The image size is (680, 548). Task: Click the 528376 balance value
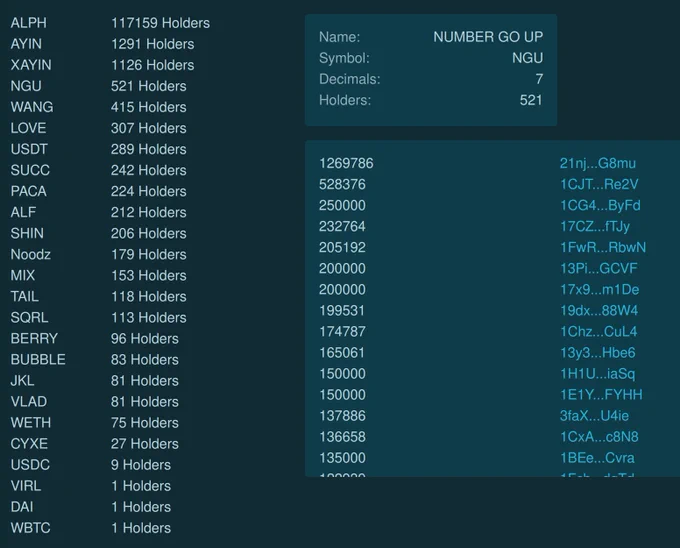point(342,184)
